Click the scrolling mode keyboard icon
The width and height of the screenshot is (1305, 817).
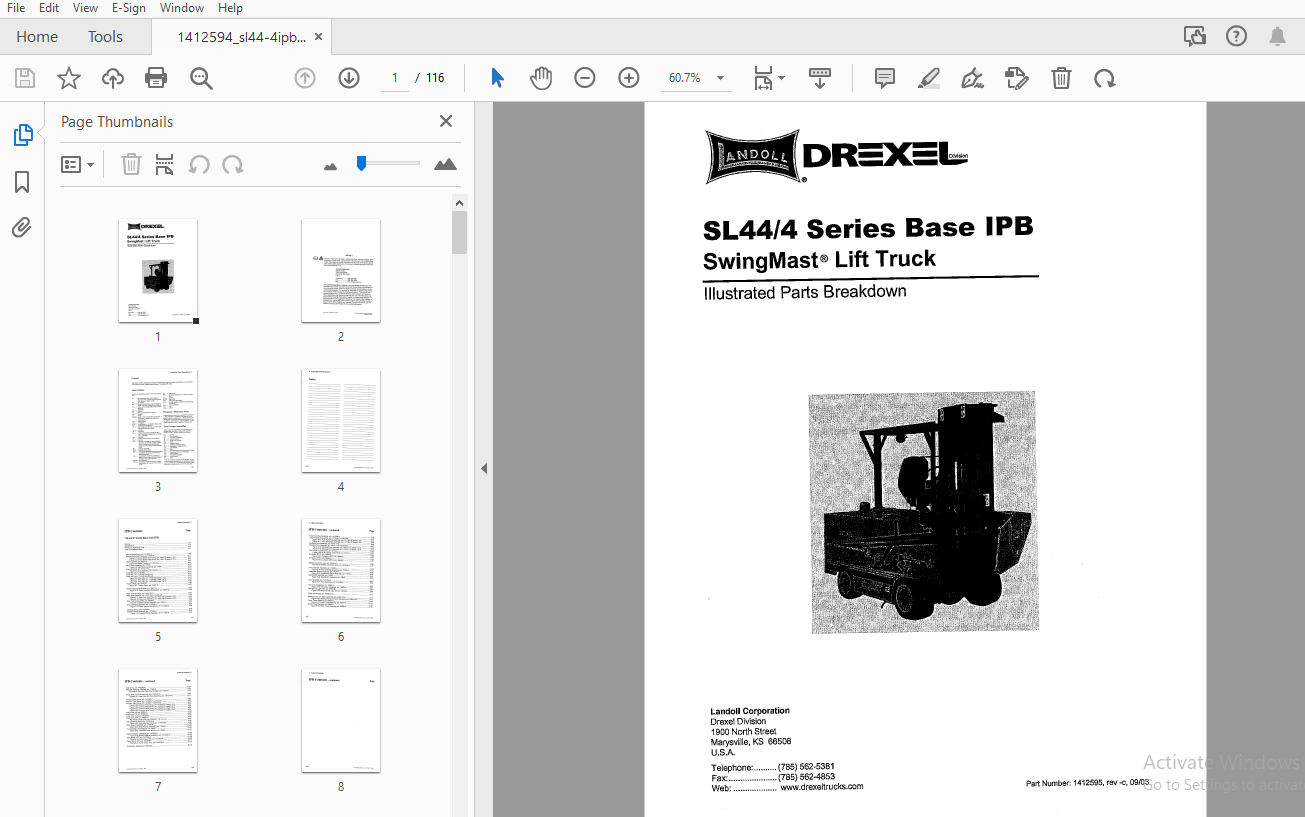[x=820, y=78]
